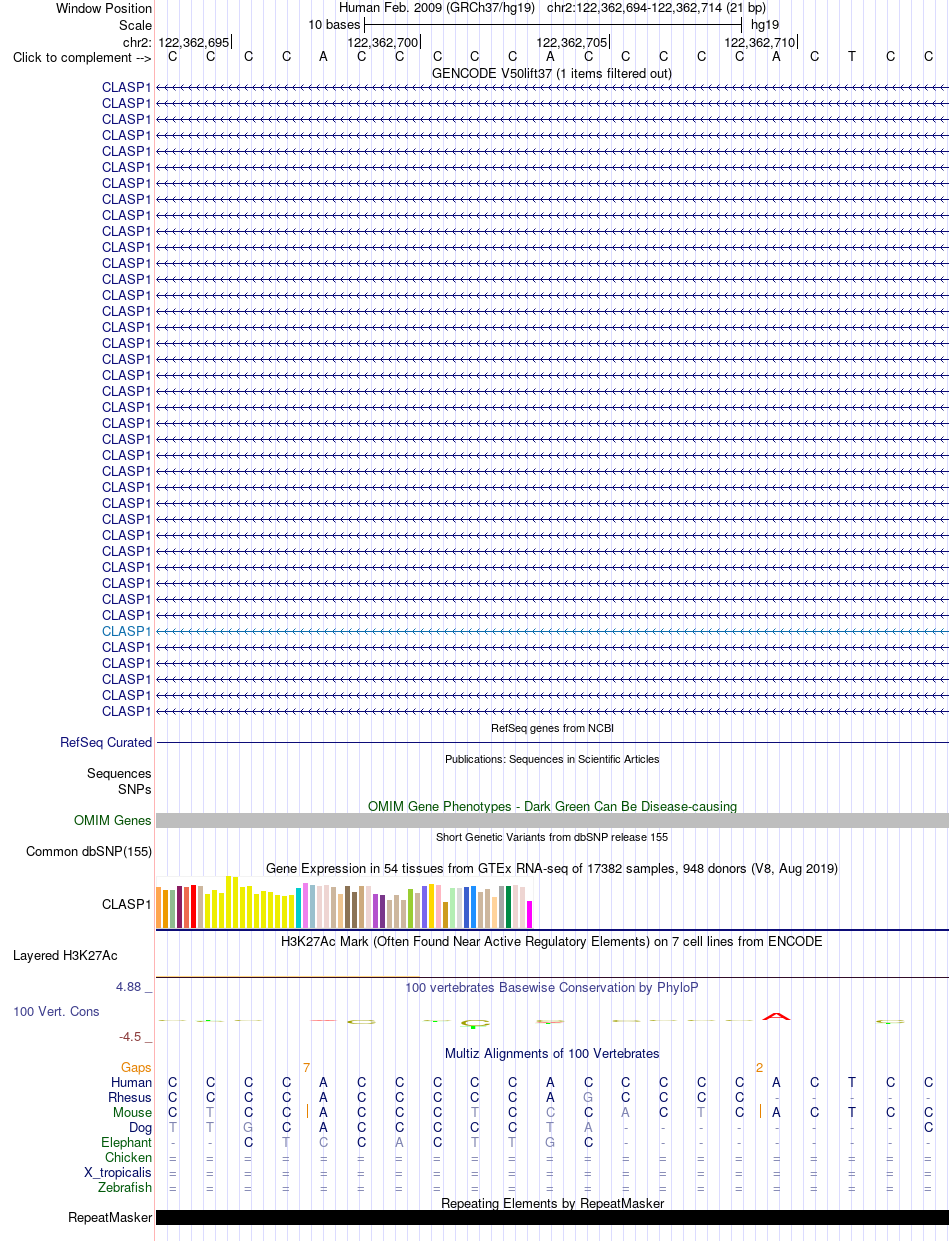The width and height of the screenshot is (950, 1241).
Task: Click position marker 122,362,705
Action: 572,42
